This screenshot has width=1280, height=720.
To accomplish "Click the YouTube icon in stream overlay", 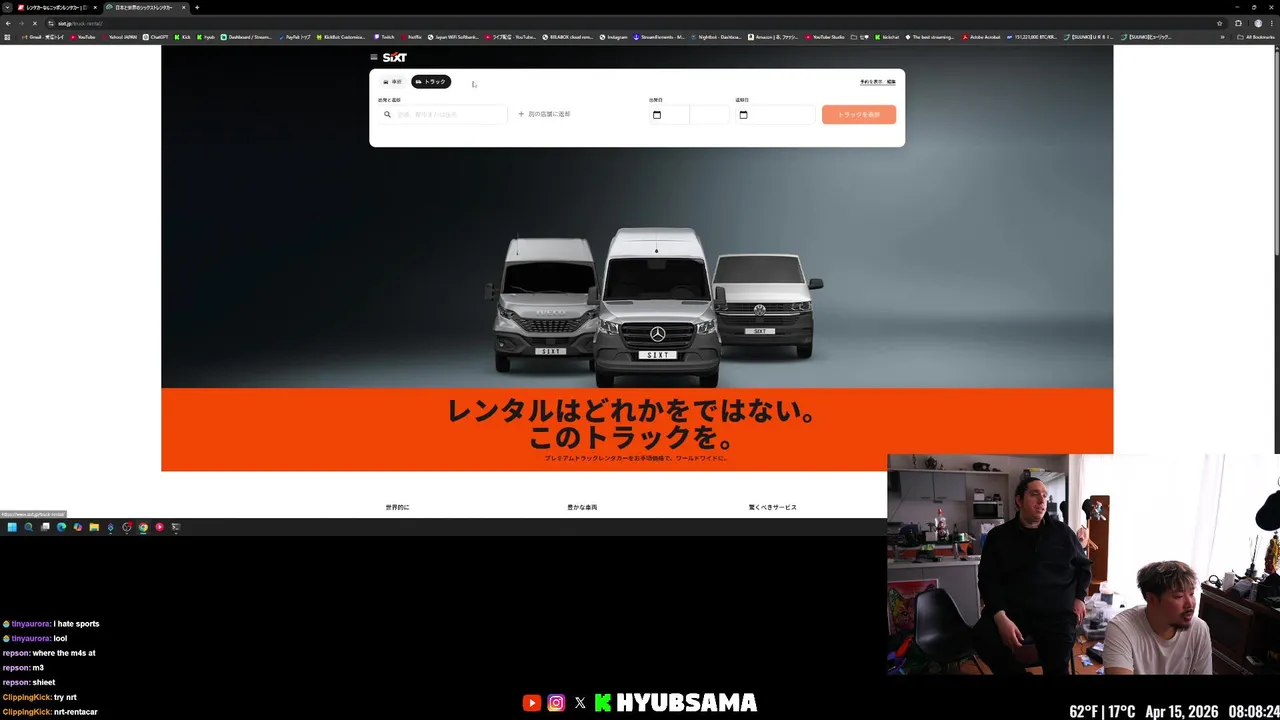I will tap(531, 703).
